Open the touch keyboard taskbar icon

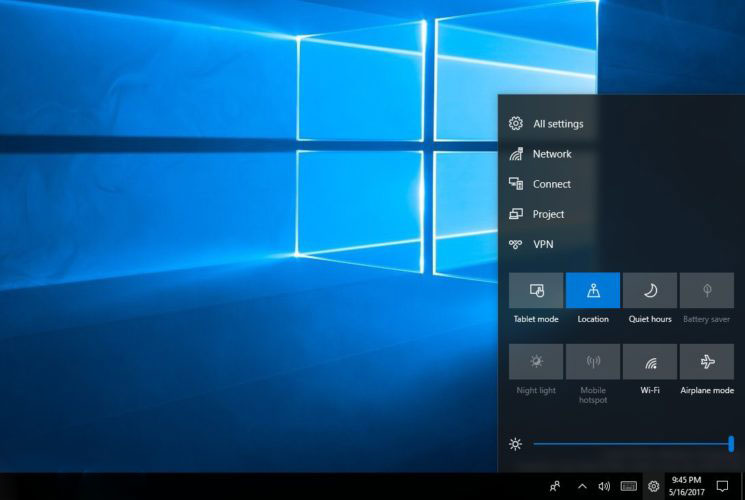[x=629, y=486]
